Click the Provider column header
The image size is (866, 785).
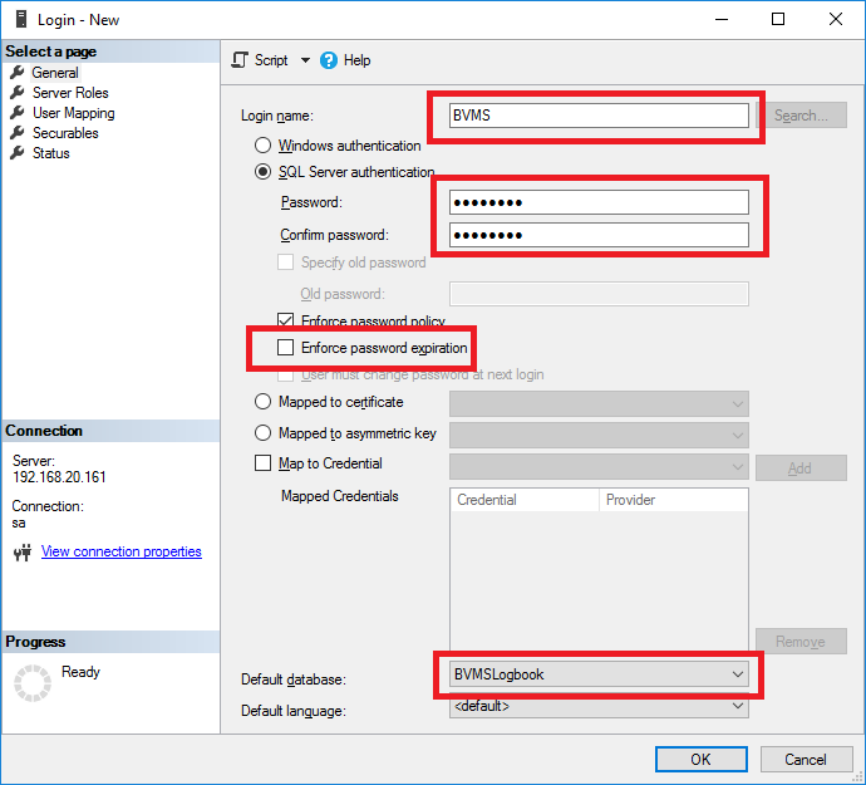click(x=674, y=499)
